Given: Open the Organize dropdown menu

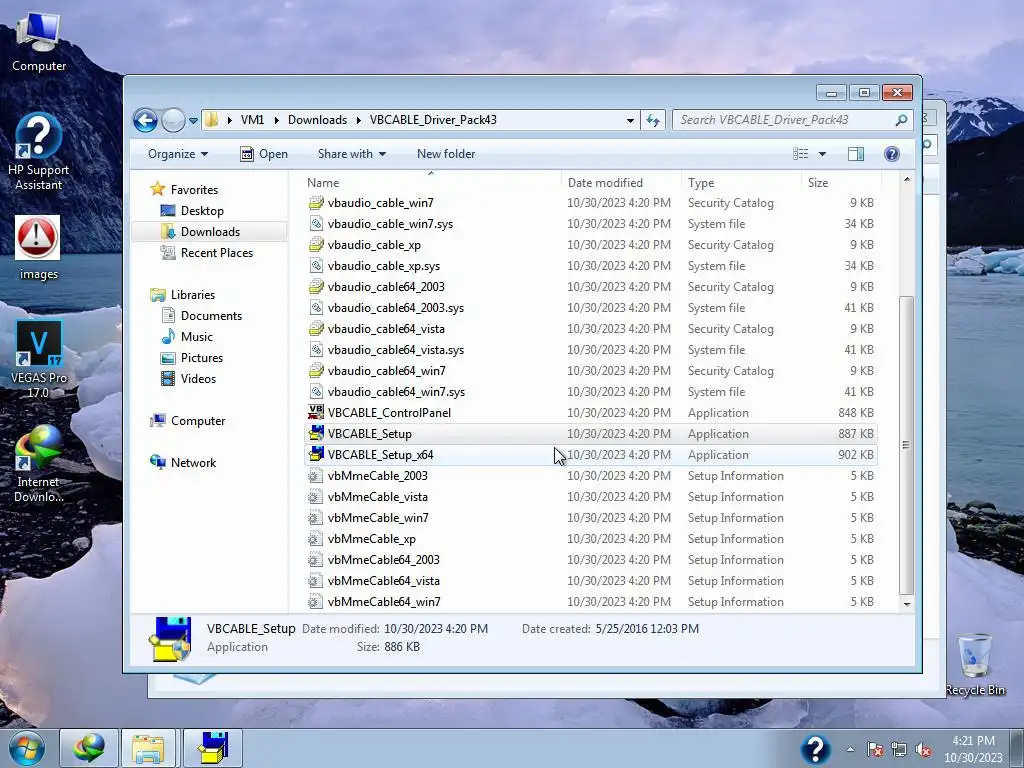Looking at the screenshot, I should pos(178,154).
